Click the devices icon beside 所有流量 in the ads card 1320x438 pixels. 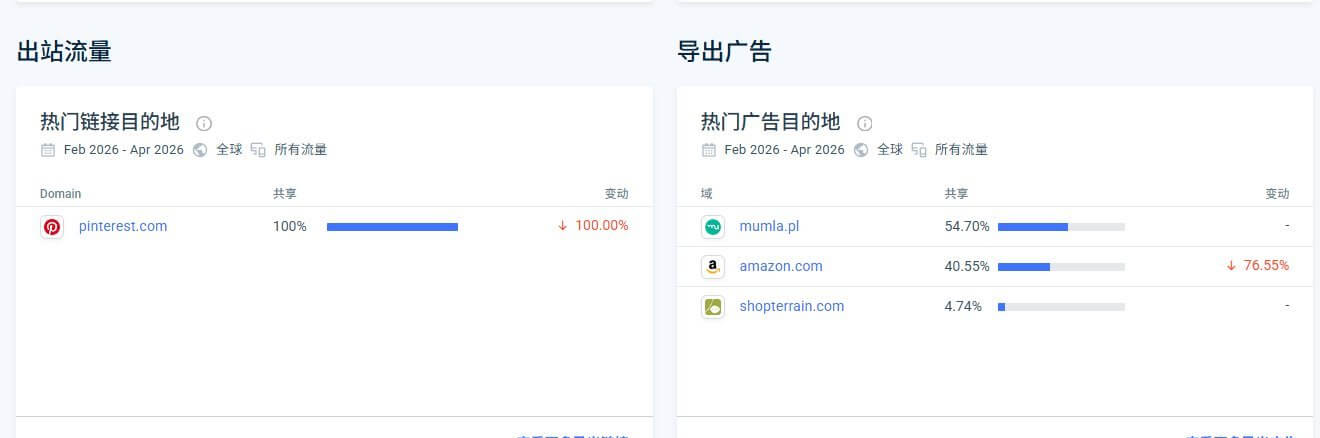click(x=919, y=150)
